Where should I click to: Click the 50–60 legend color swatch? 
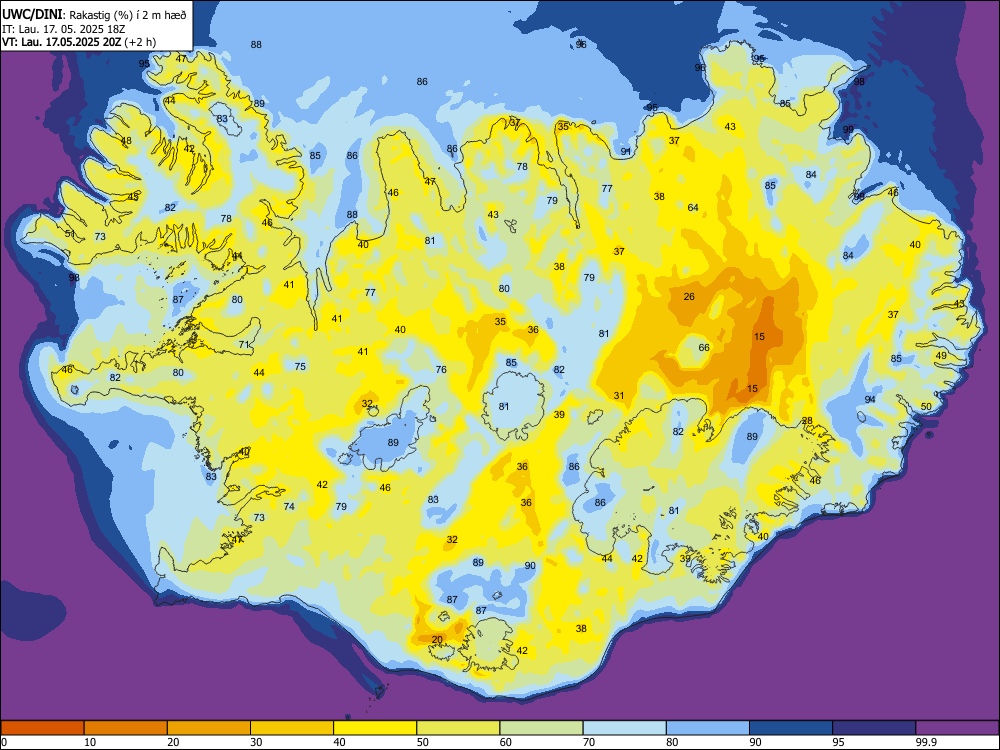[x=459, y=728]
